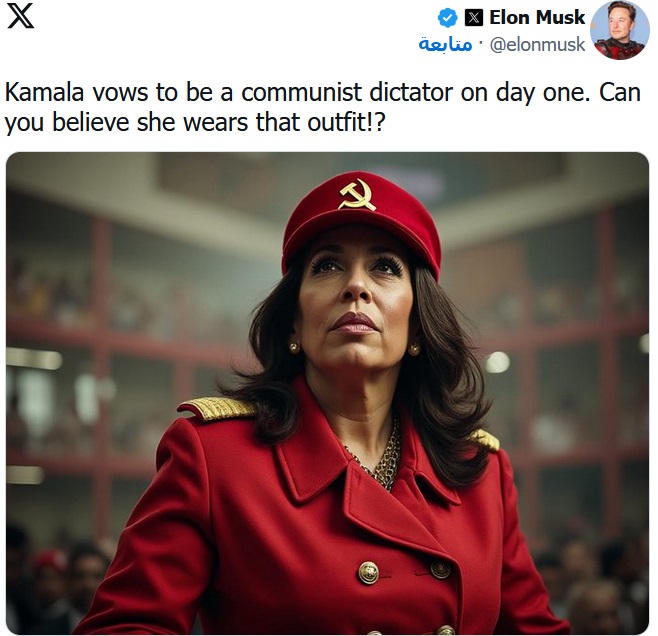Image resolution: width=658 pixels, height=636 pixels.
Task: Click the black X affiliation badge
Action: point(473,18)
